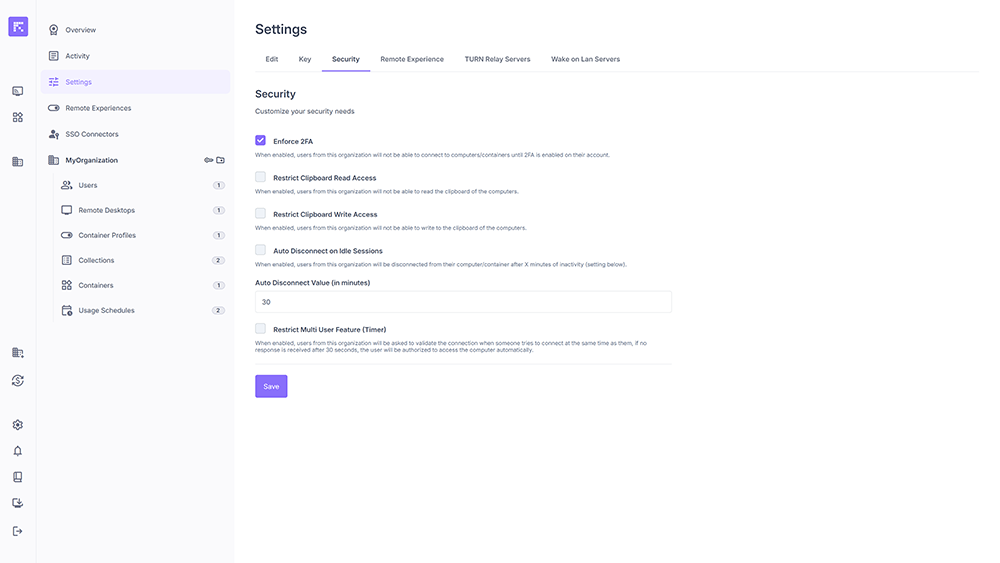Enable Restrict Multi User Feature checkbox
This screenshot has width=1000, height=563.
click(x=261, y=328)
